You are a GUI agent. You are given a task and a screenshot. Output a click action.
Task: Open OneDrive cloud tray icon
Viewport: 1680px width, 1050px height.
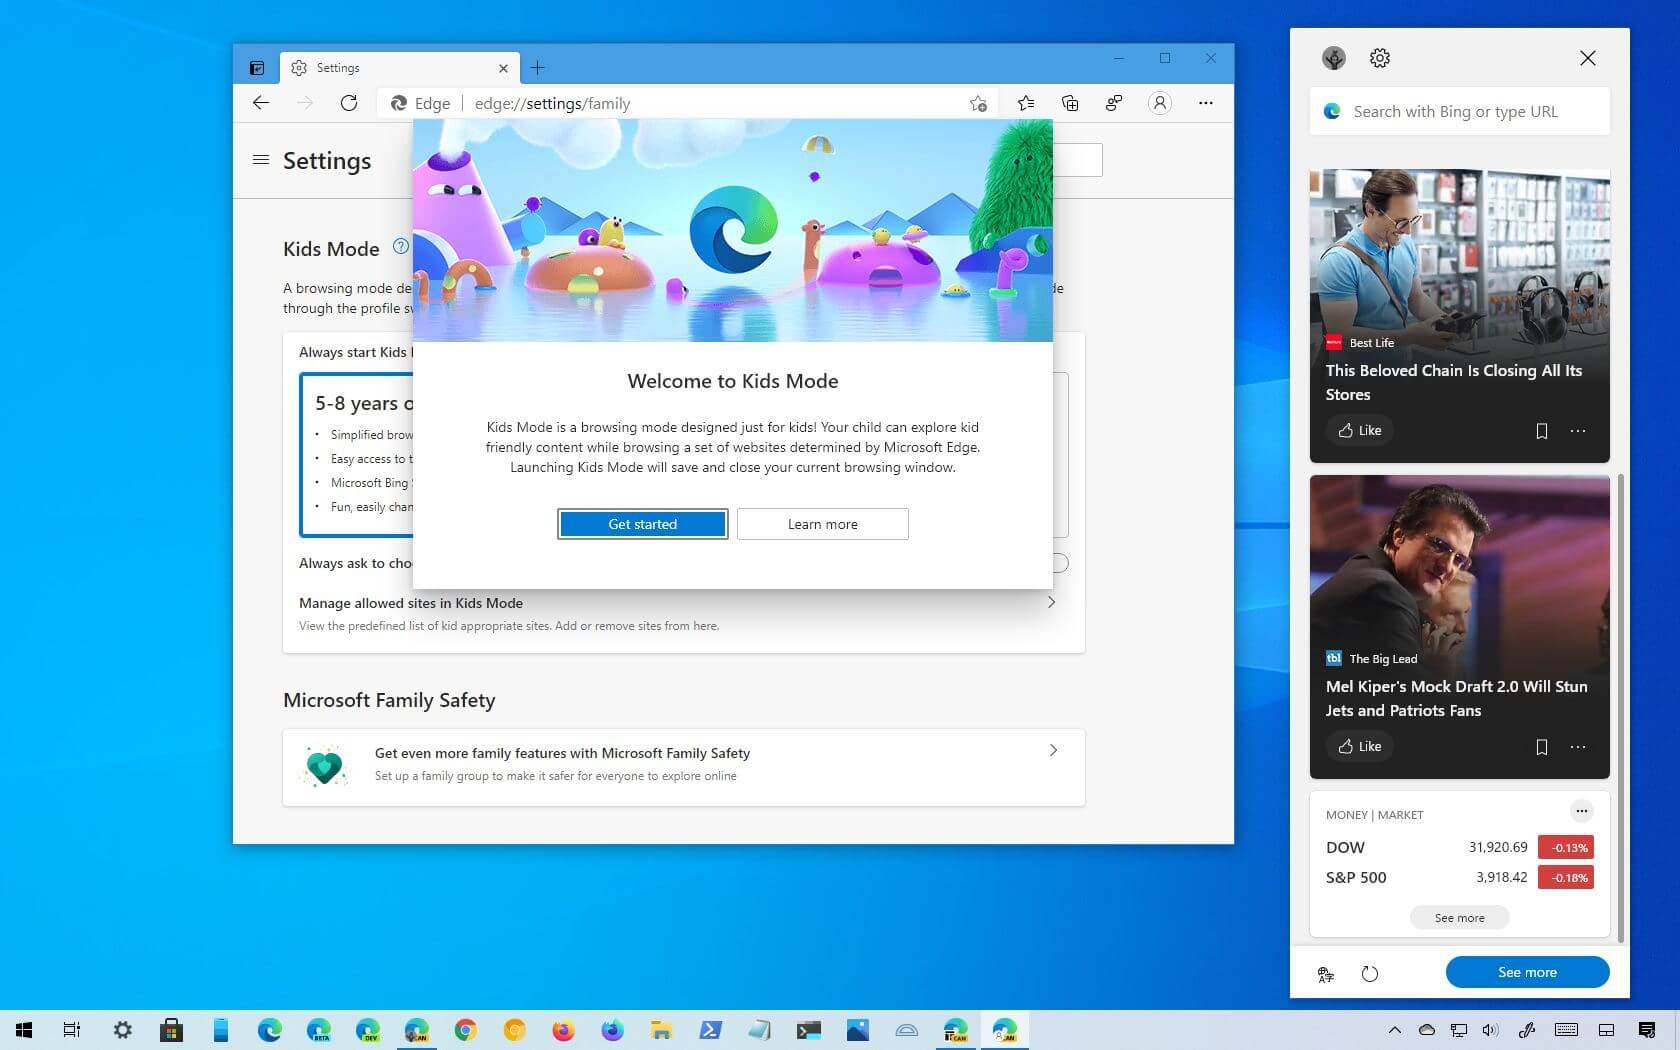(x=1427, y=1030)
